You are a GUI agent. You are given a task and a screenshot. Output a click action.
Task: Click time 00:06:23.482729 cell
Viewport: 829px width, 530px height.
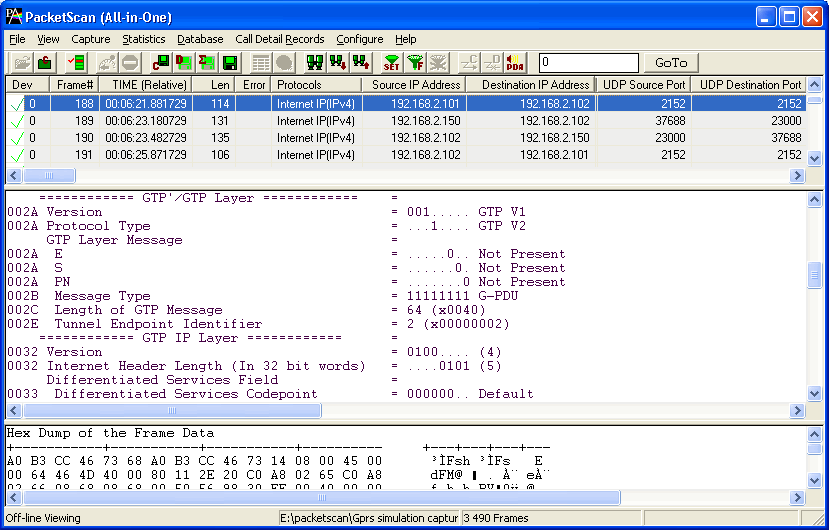tap(146, 138)
